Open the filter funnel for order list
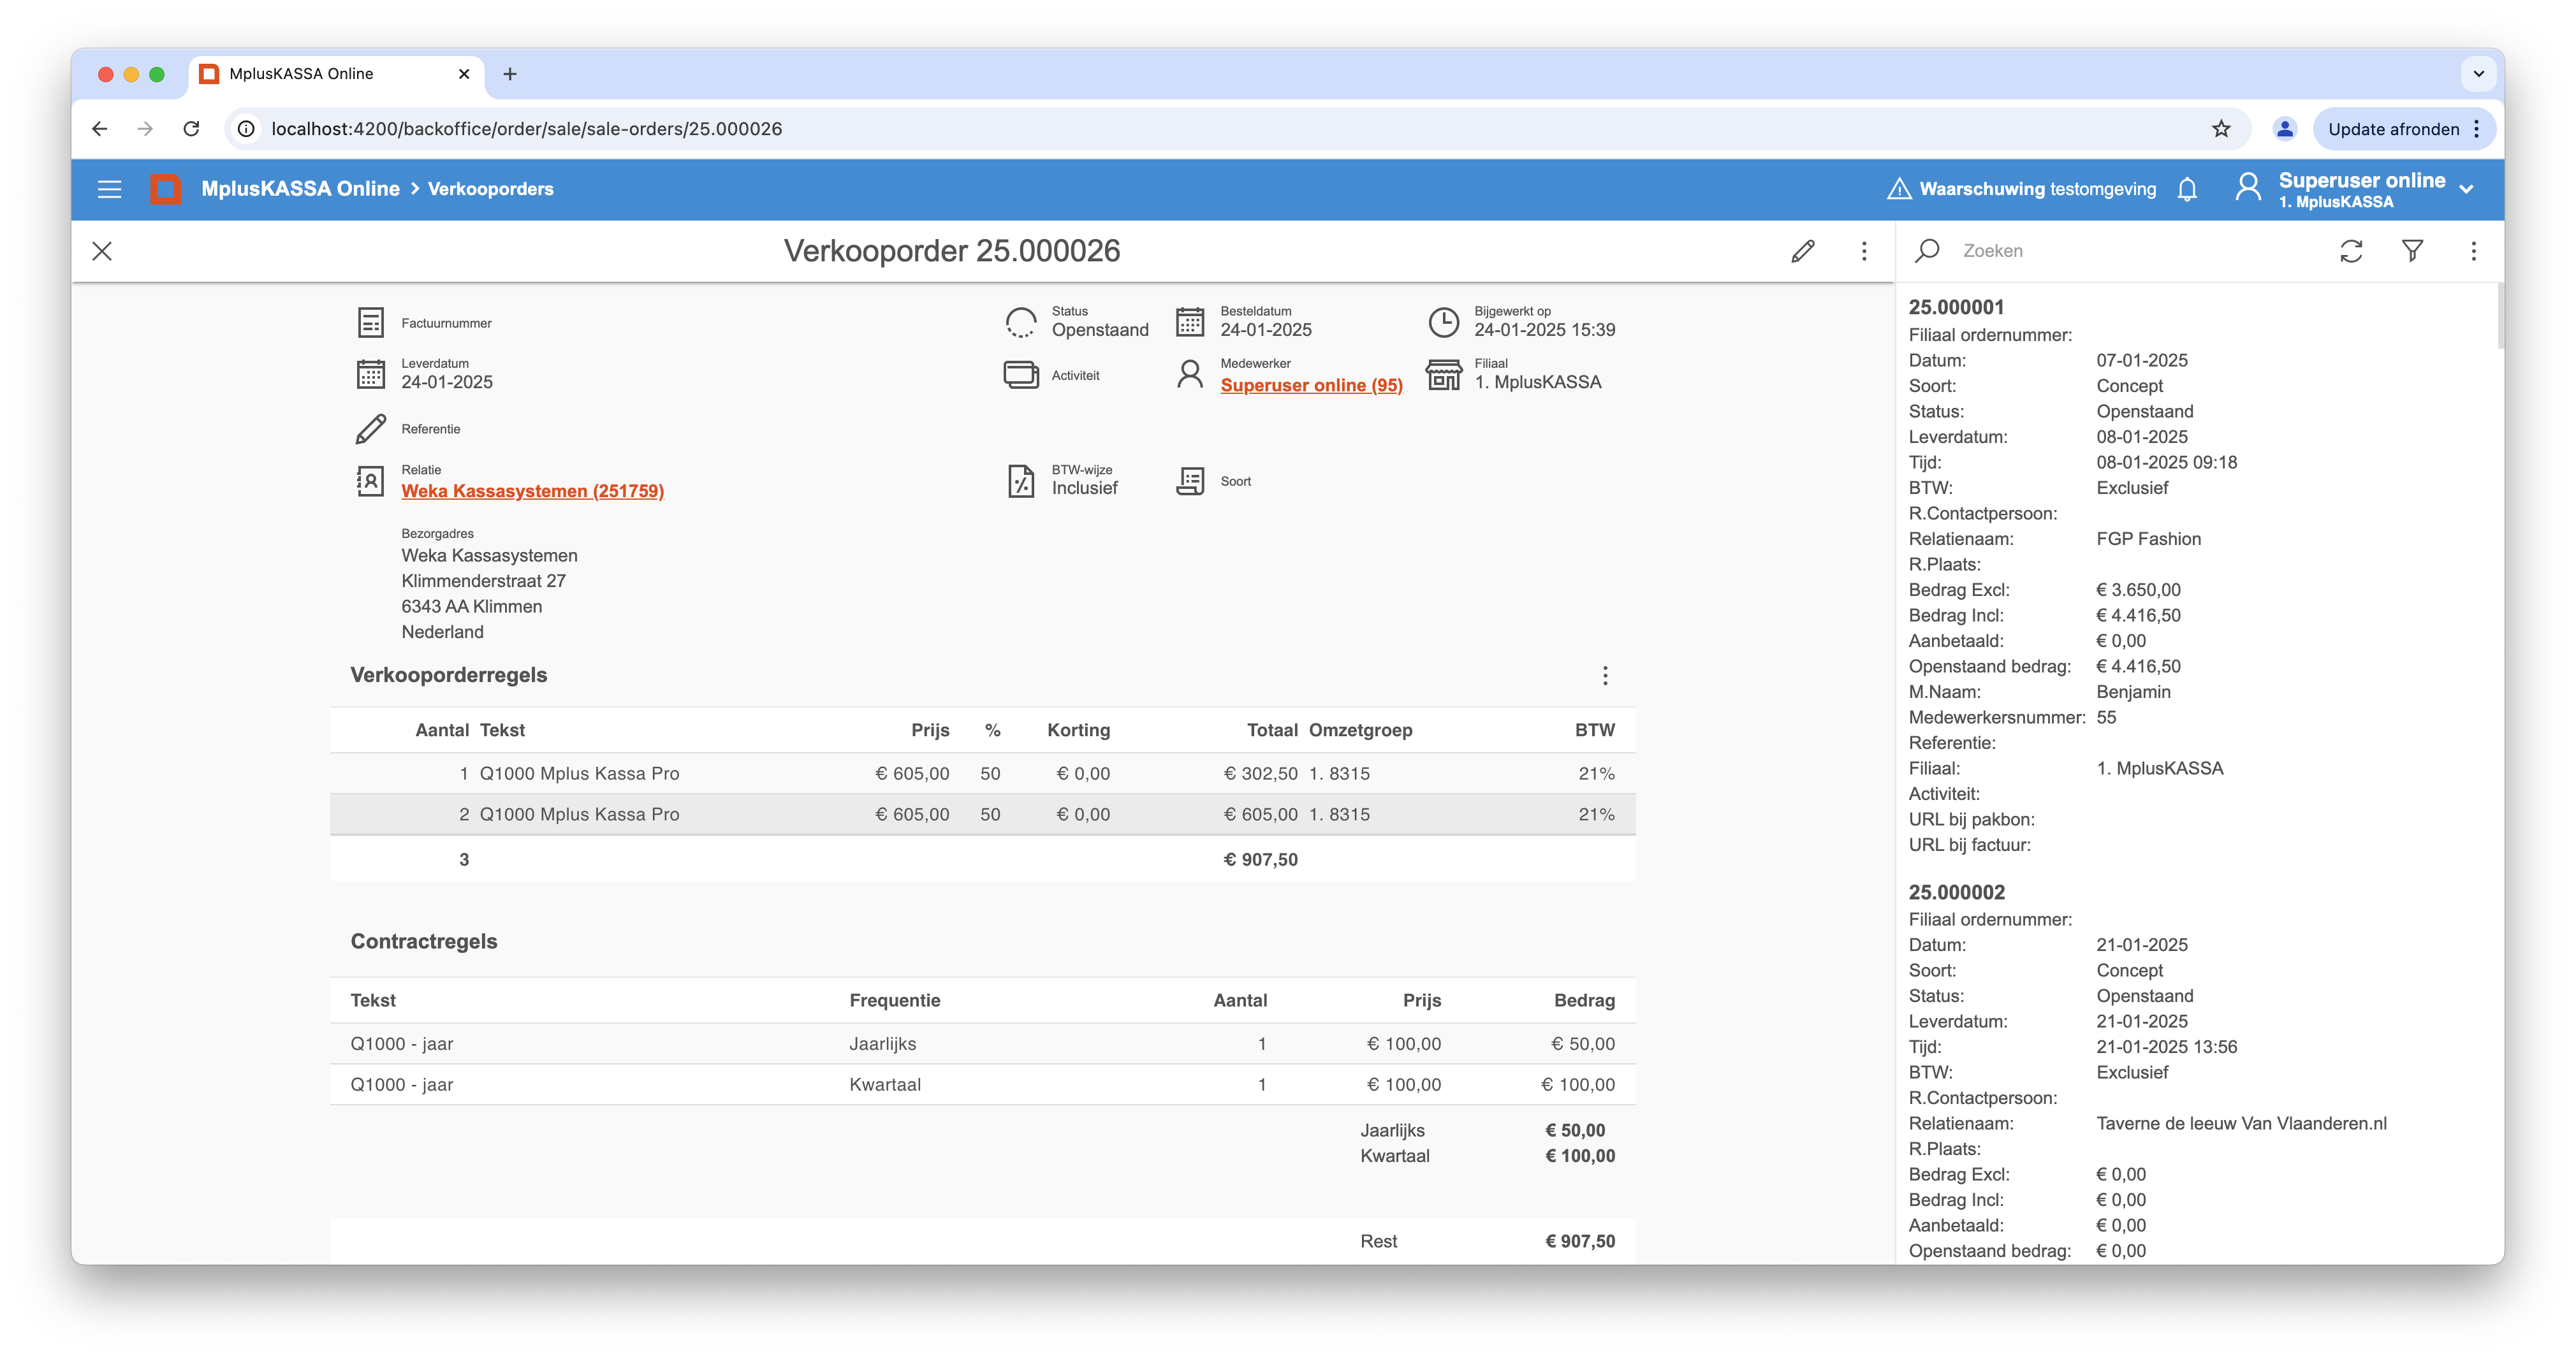This screenshot has width=2576, height=1359. point(2412,251)
